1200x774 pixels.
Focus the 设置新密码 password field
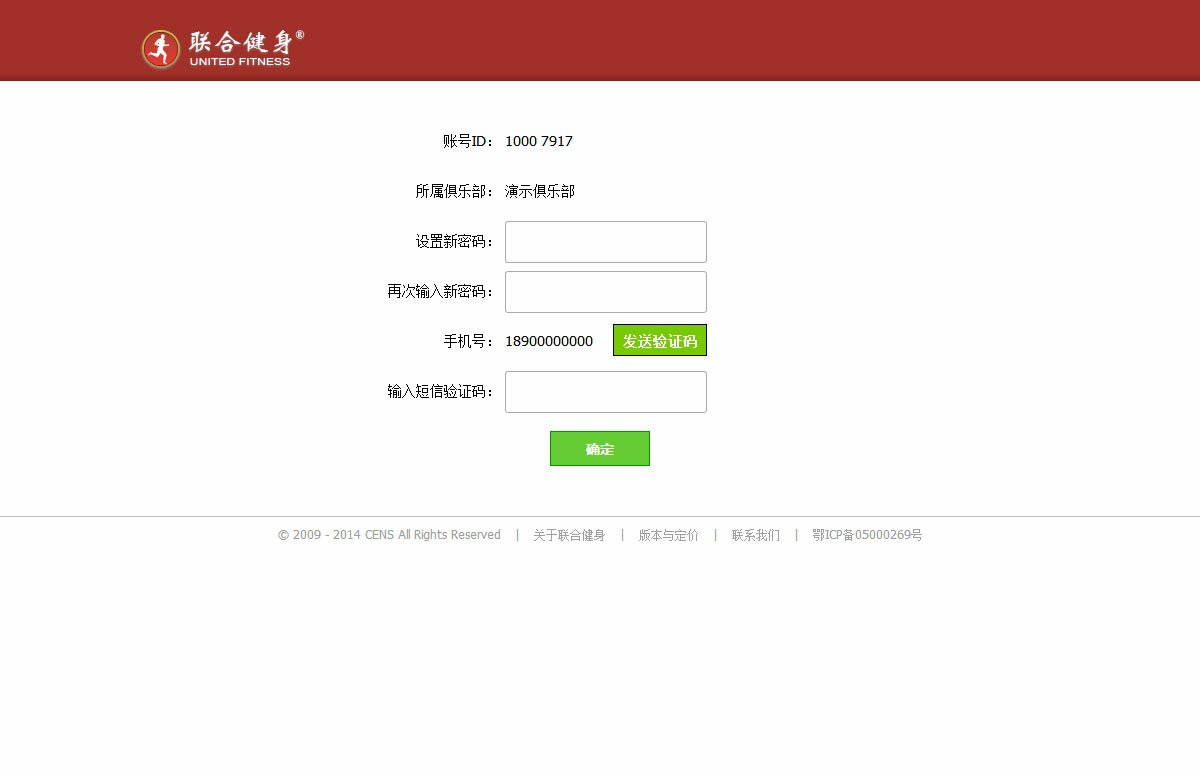605,242
